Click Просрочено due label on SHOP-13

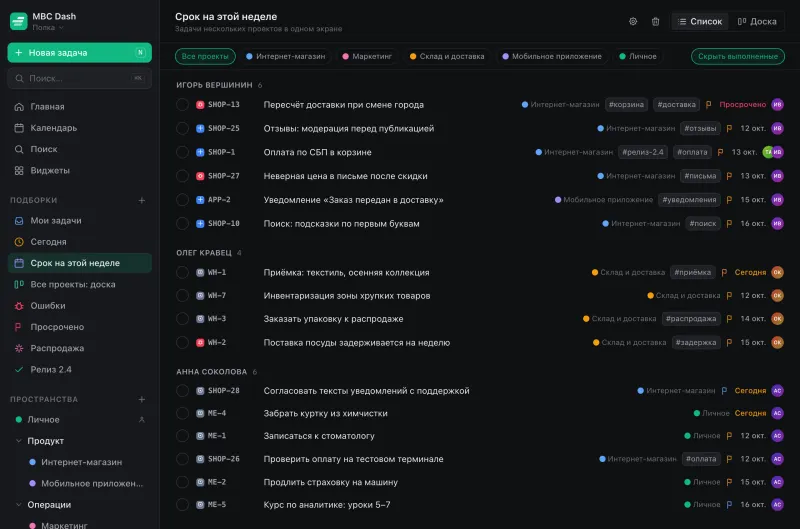pos(742,105)
